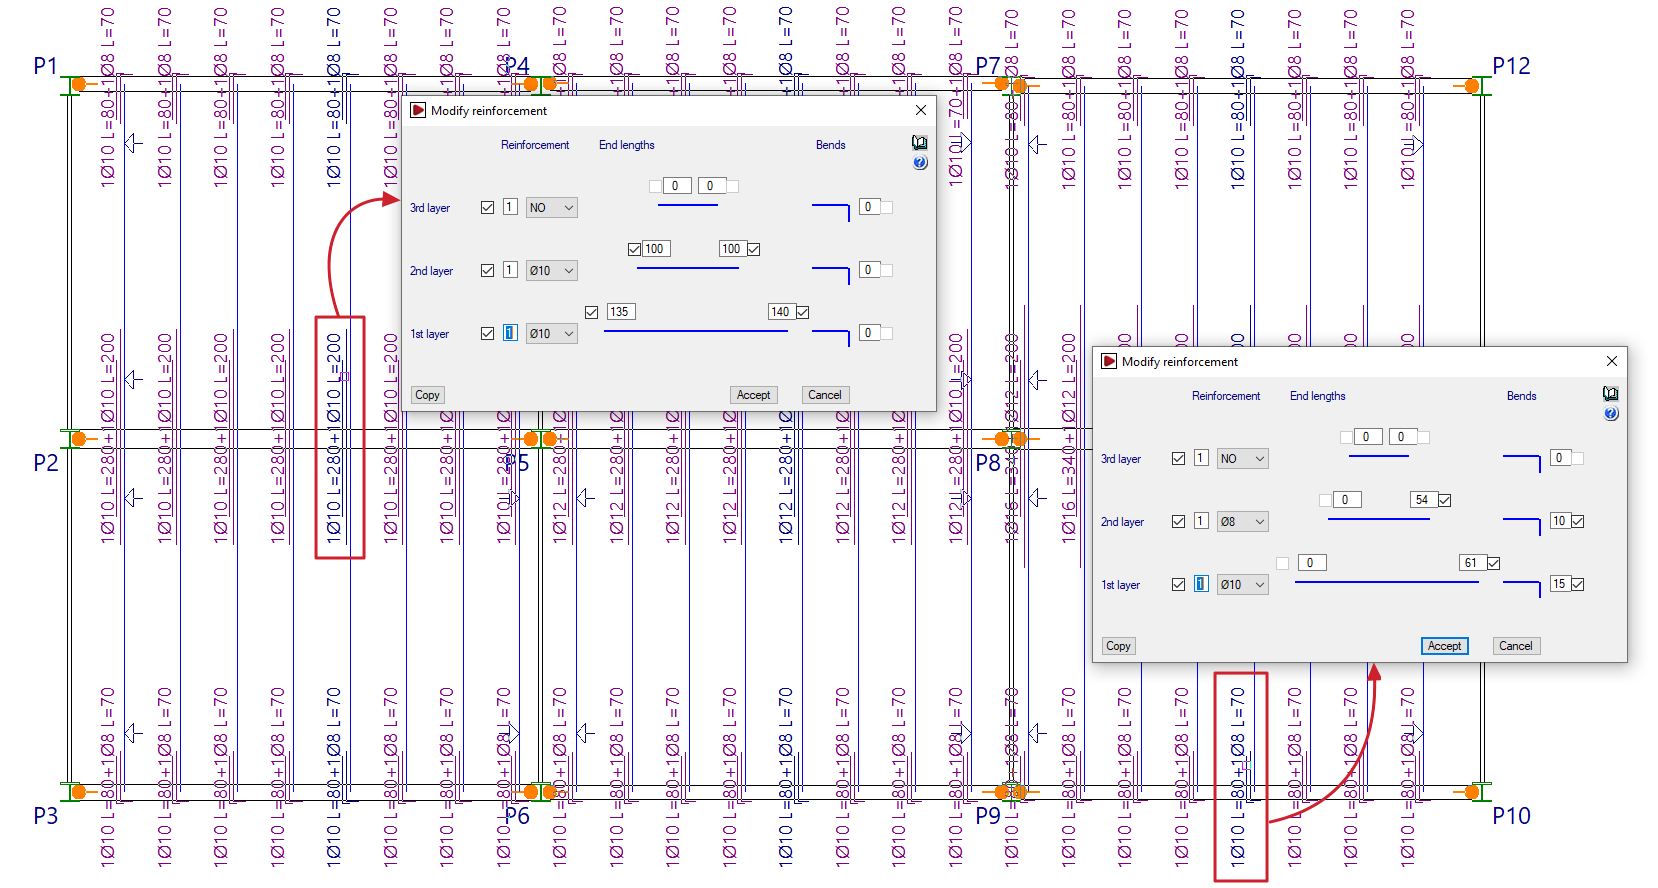The height and width of the screenshot is (888, 1658).
Task: Click the end length field showing 140
Action: pos(781,312)
